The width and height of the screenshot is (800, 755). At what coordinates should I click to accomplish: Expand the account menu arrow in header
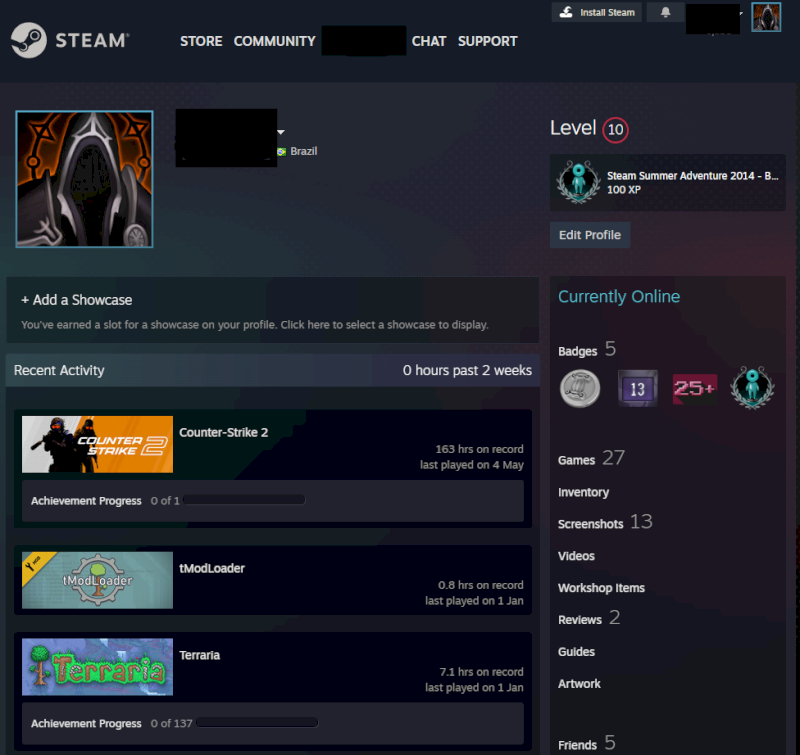coord(741,13)
